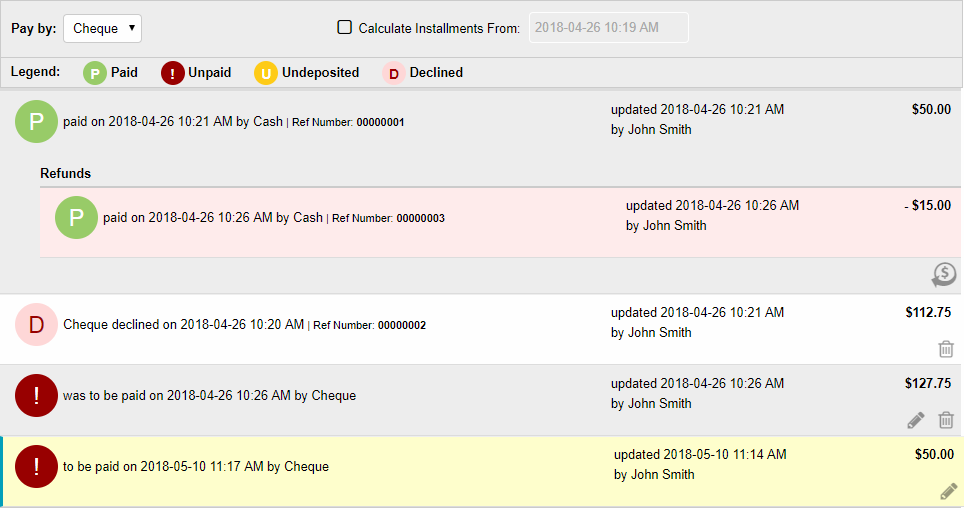Click the Undeposited legend icon

click(265, 73)
